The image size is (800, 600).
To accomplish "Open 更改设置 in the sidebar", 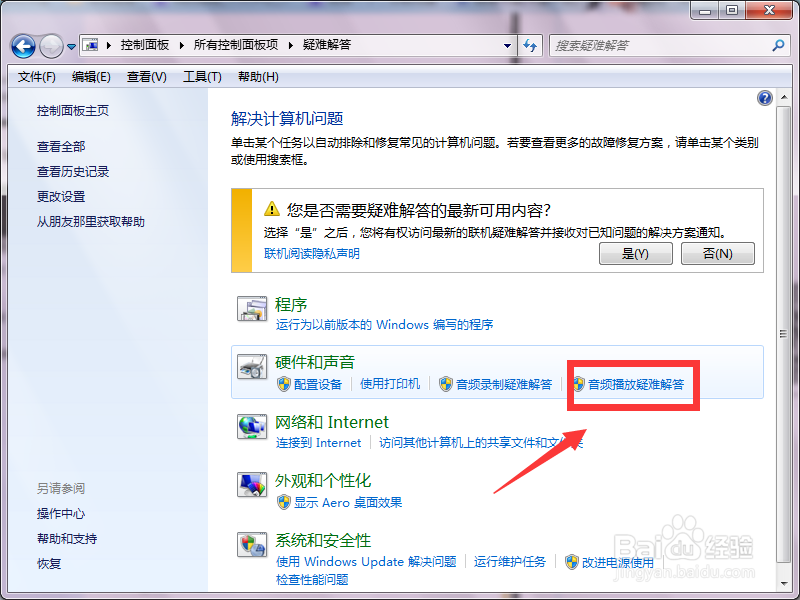I will point(61,197).
